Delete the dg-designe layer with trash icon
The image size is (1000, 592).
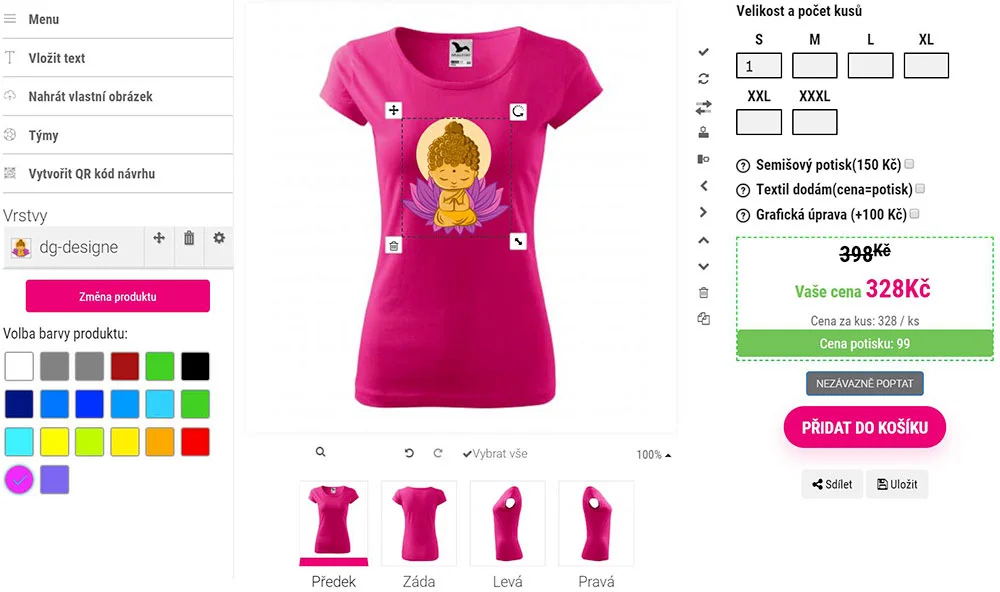click(189, 238)
